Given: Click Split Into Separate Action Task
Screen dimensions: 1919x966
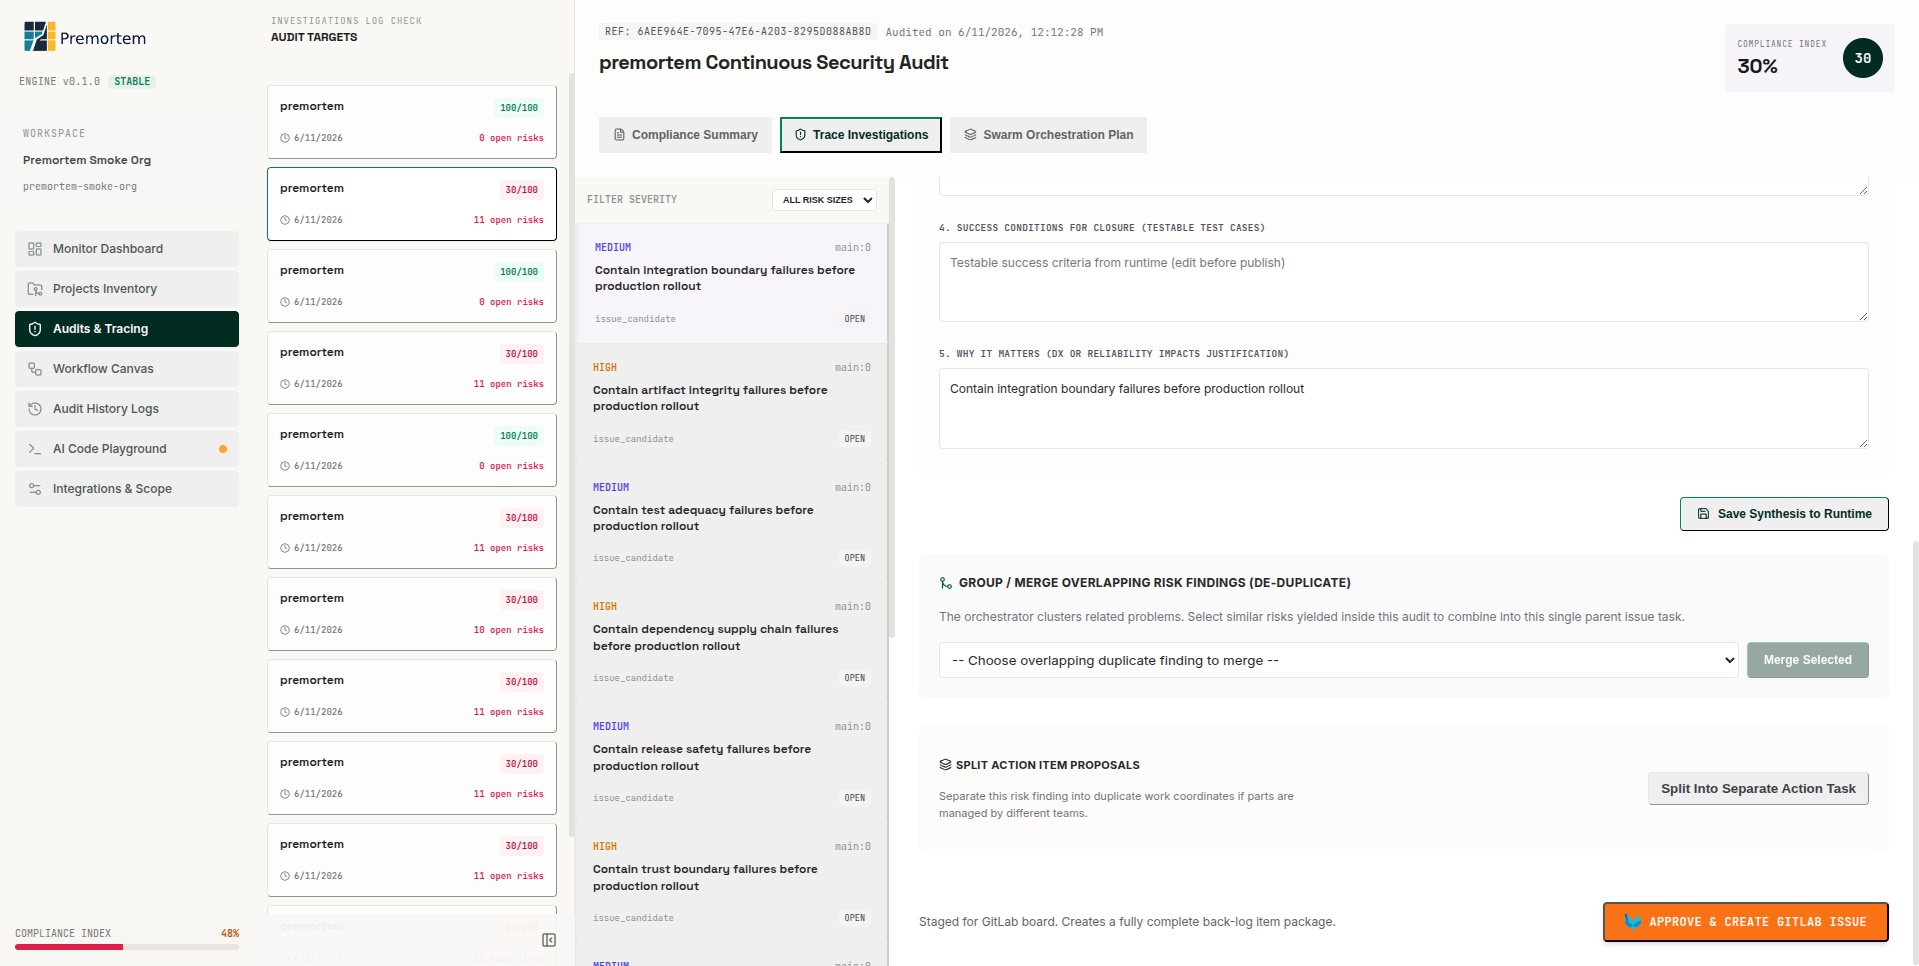Looking at the screenshot, I should click(x=1758, y=789).
